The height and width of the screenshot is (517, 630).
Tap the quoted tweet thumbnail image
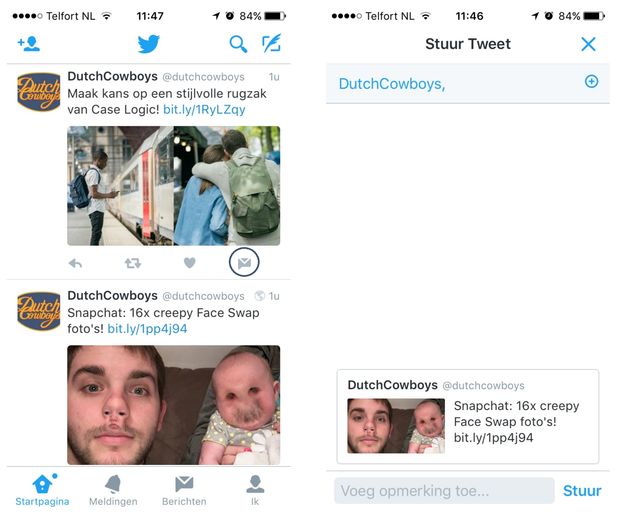click(x=396, y=426)
